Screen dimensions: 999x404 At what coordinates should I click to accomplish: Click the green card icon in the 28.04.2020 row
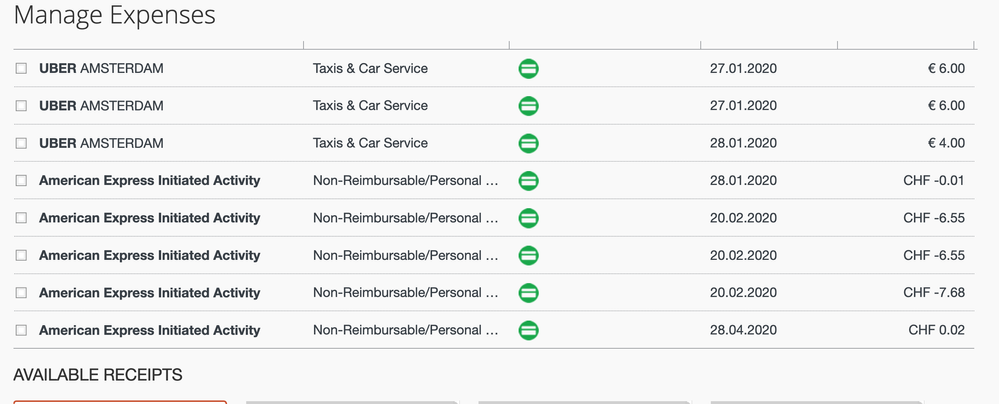tap(528, 330)
